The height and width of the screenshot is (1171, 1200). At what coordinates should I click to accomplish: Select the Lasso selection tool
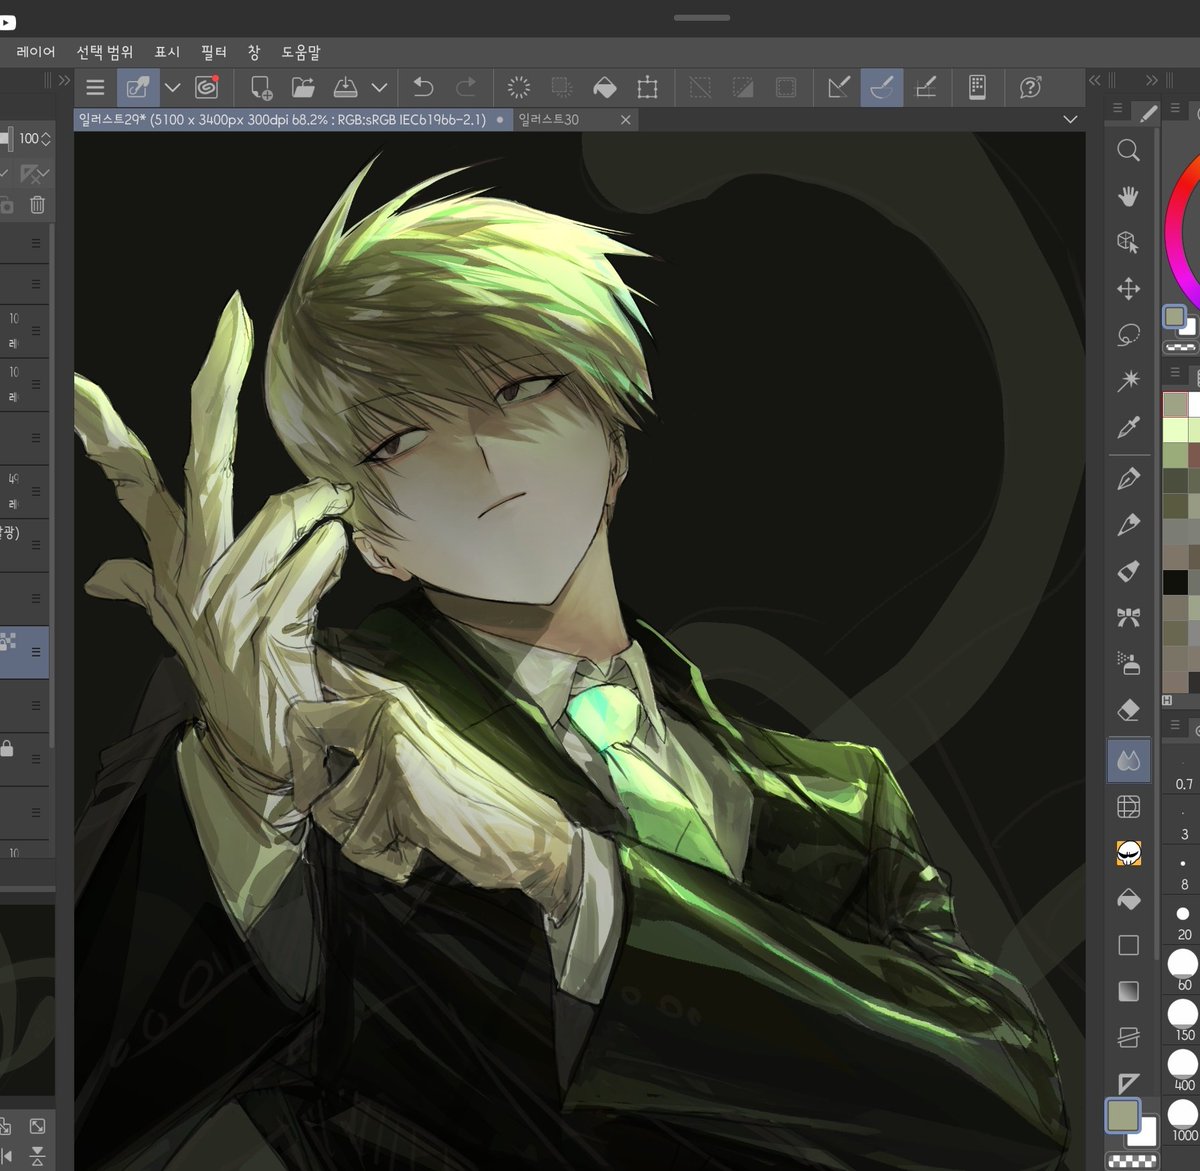pyautogui.click(x=1128, y=334)
